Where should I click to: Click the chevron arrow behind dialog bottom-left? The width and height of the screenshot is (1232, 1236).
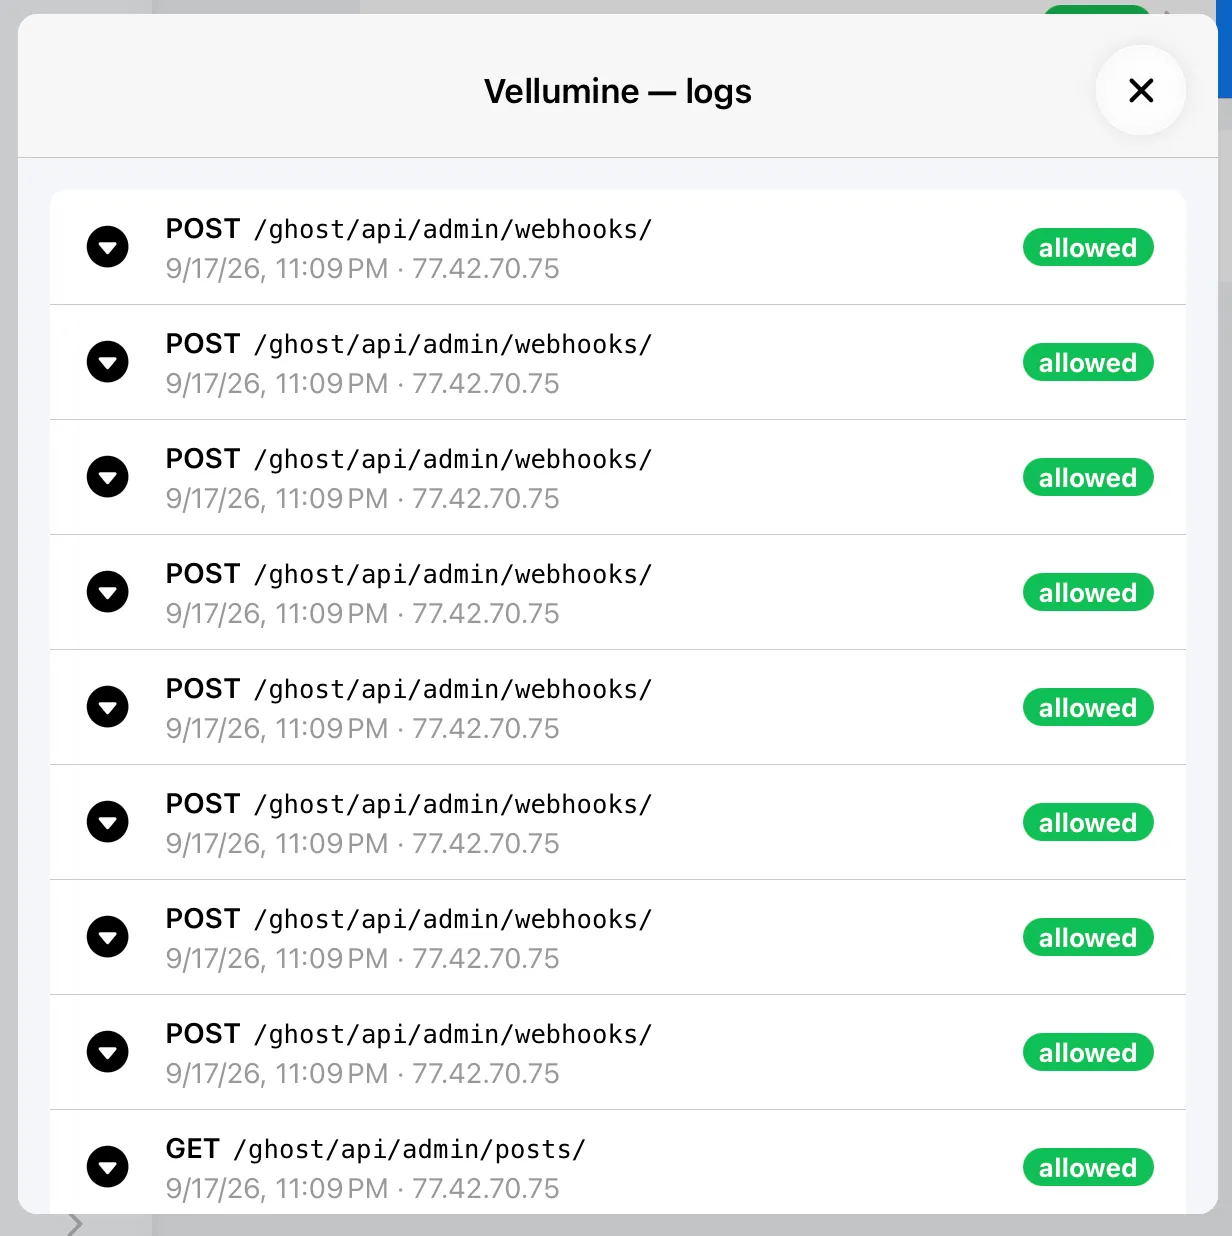click(x=75, y=1224)
